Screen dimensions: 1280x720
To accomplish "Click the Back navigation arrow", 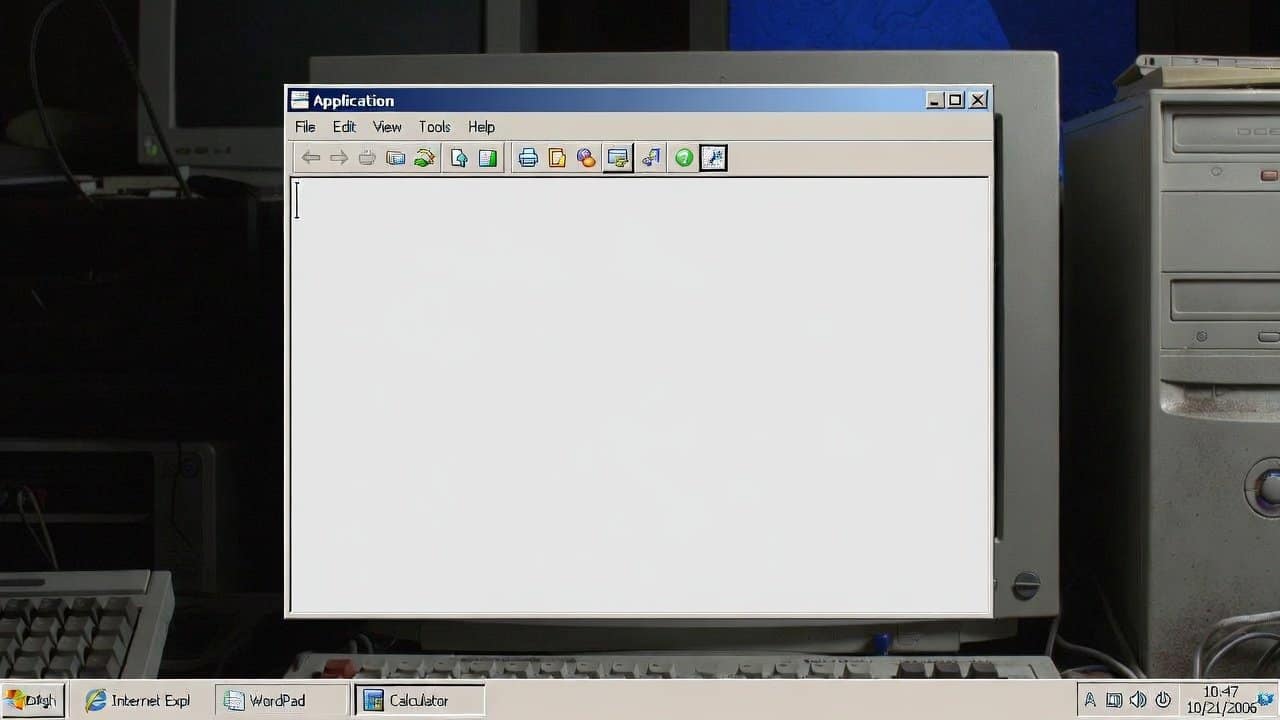I will (311, 157).
